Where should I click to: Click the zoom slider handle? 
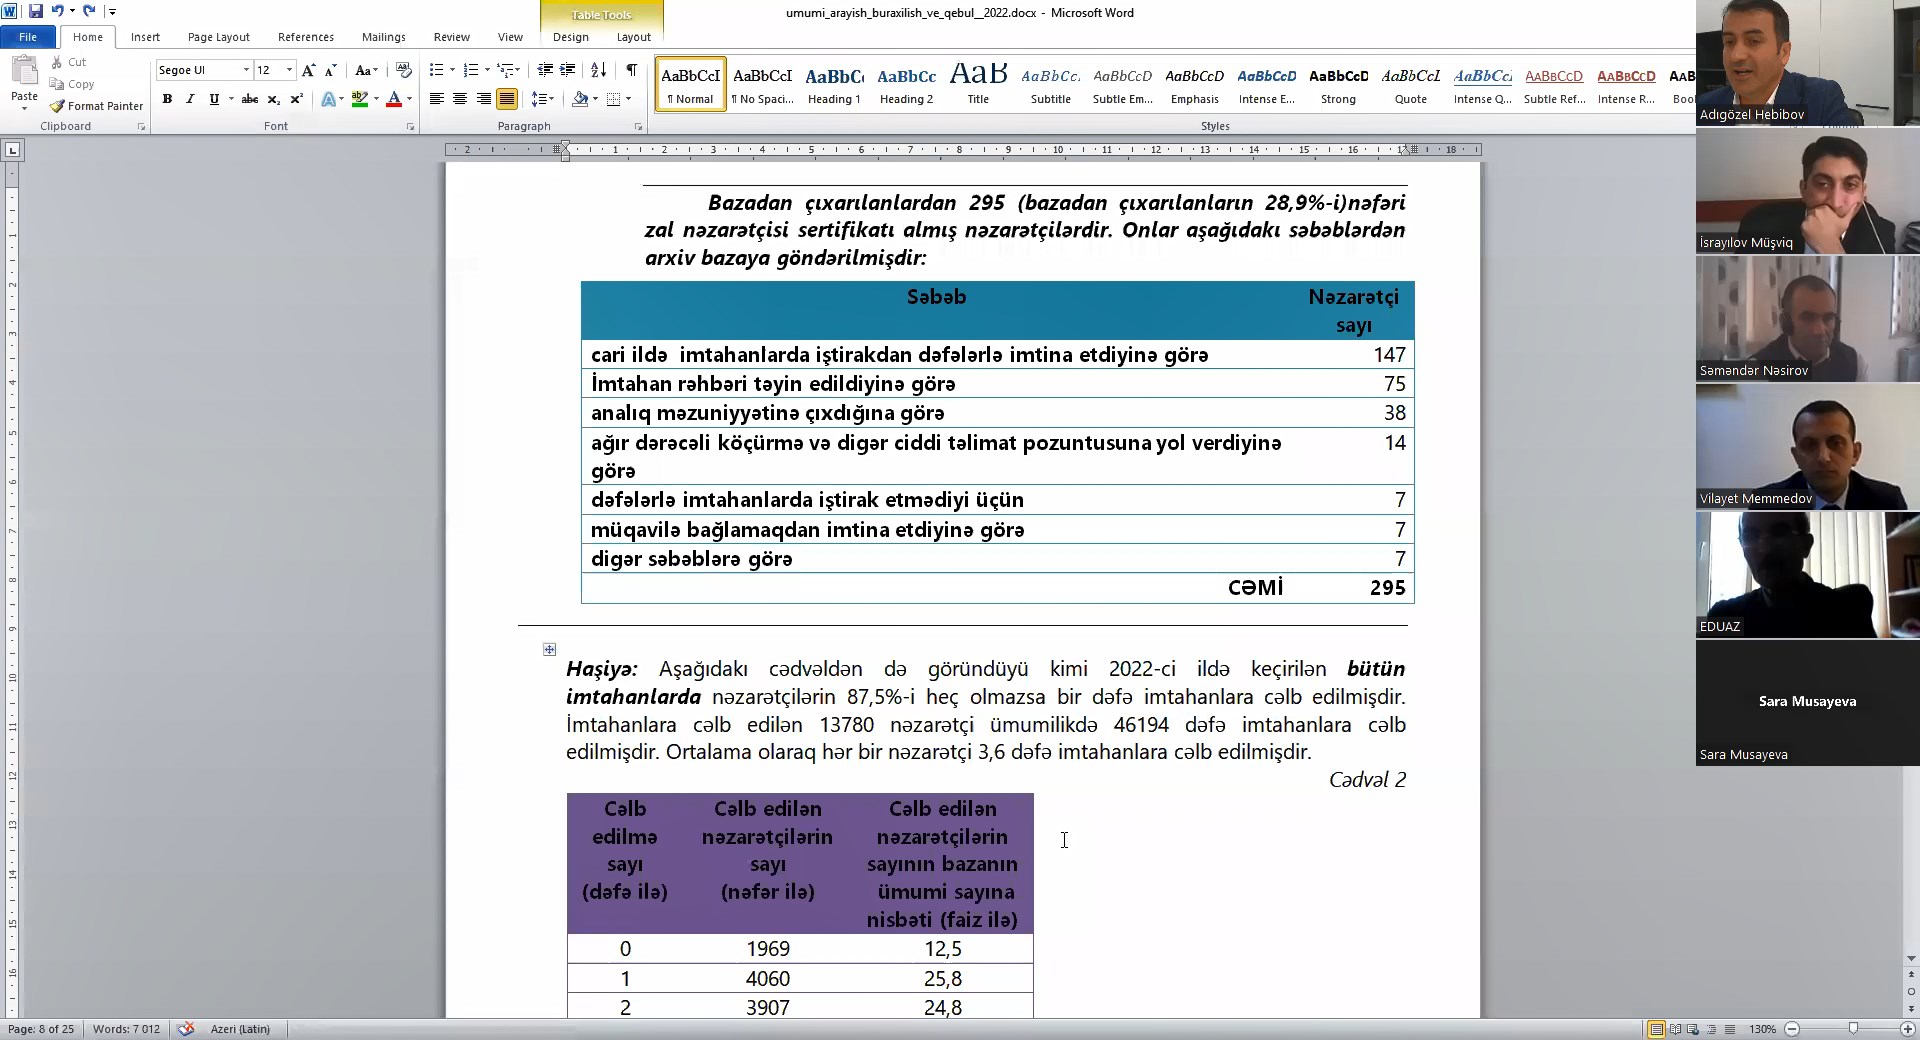(x=1853, y=1029)
